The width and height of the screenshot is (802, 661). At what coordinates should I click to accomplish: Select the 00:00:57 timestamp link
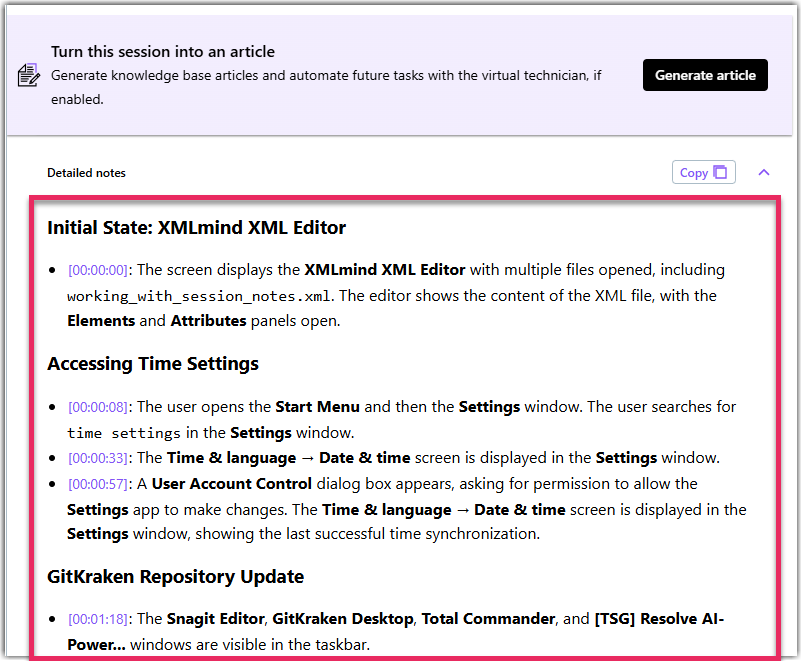(x=98, y=484)
